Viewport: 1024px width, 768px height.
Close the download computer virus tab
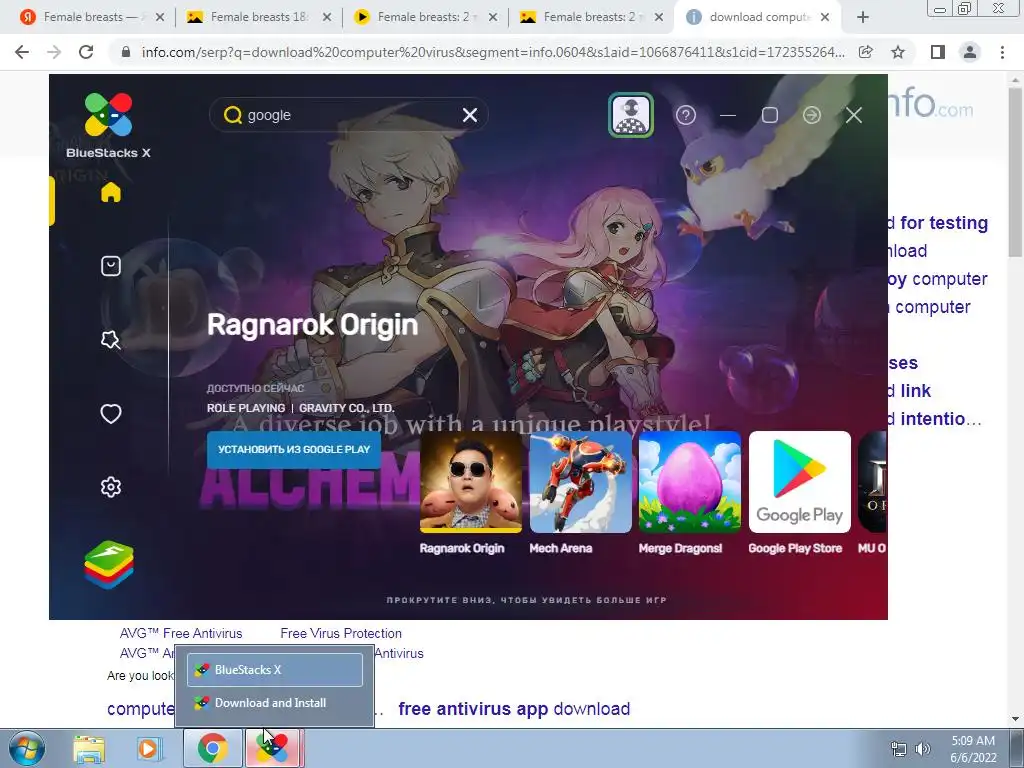coord(825,17)
